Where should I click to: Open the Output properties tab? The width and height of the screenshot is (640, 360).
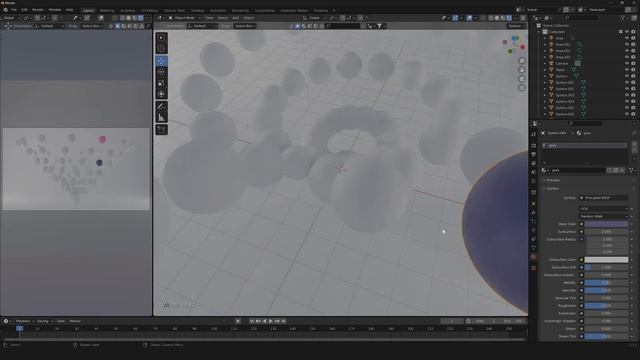point(533,154)
